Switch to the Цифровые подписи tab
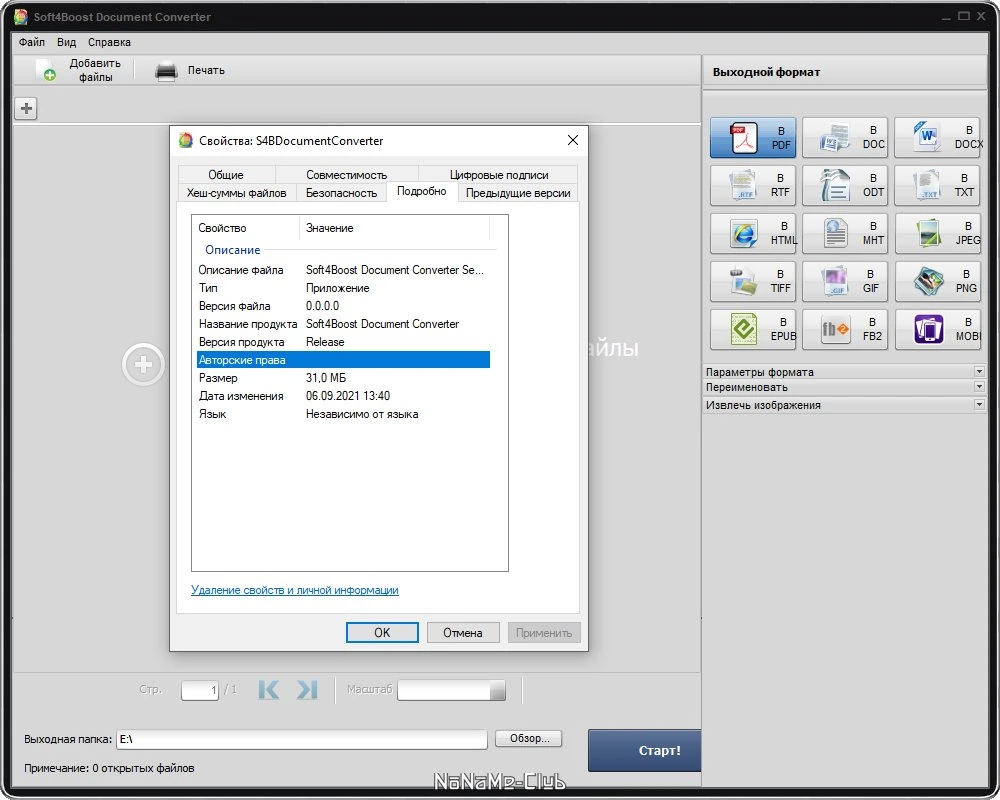This screenshot has width=1000, height=800. [x=499, y=174]
